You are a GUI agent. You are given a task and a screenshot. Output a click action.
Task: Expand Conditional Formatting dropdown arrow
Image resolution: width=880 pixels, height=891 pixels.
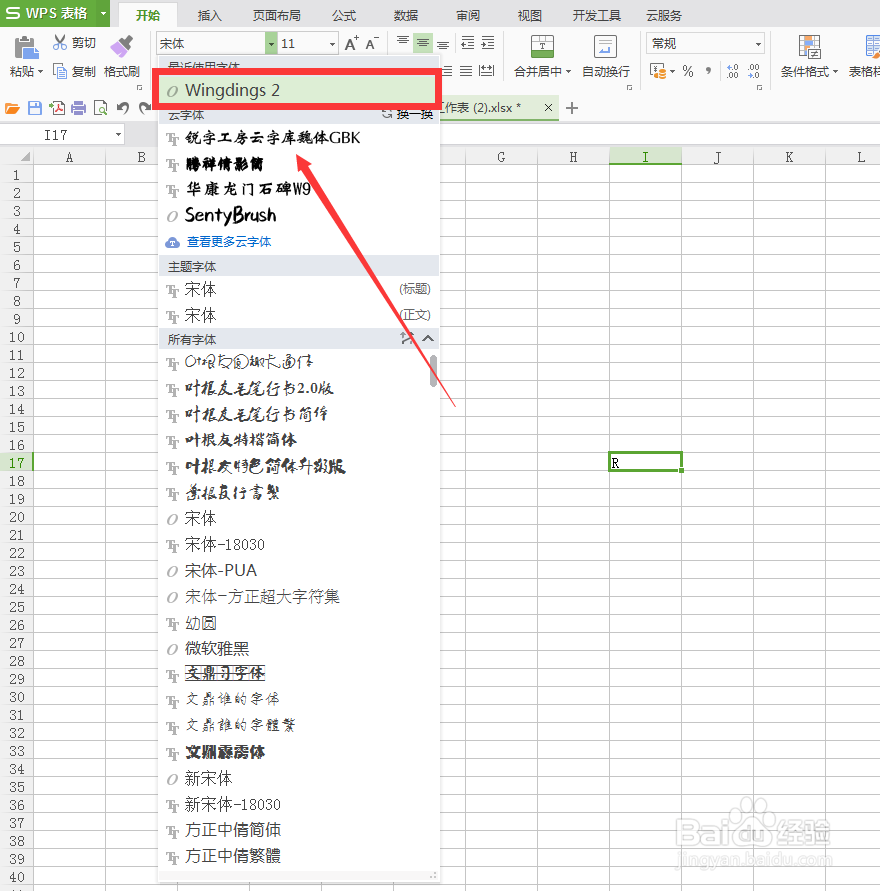[x=835, y=72]
